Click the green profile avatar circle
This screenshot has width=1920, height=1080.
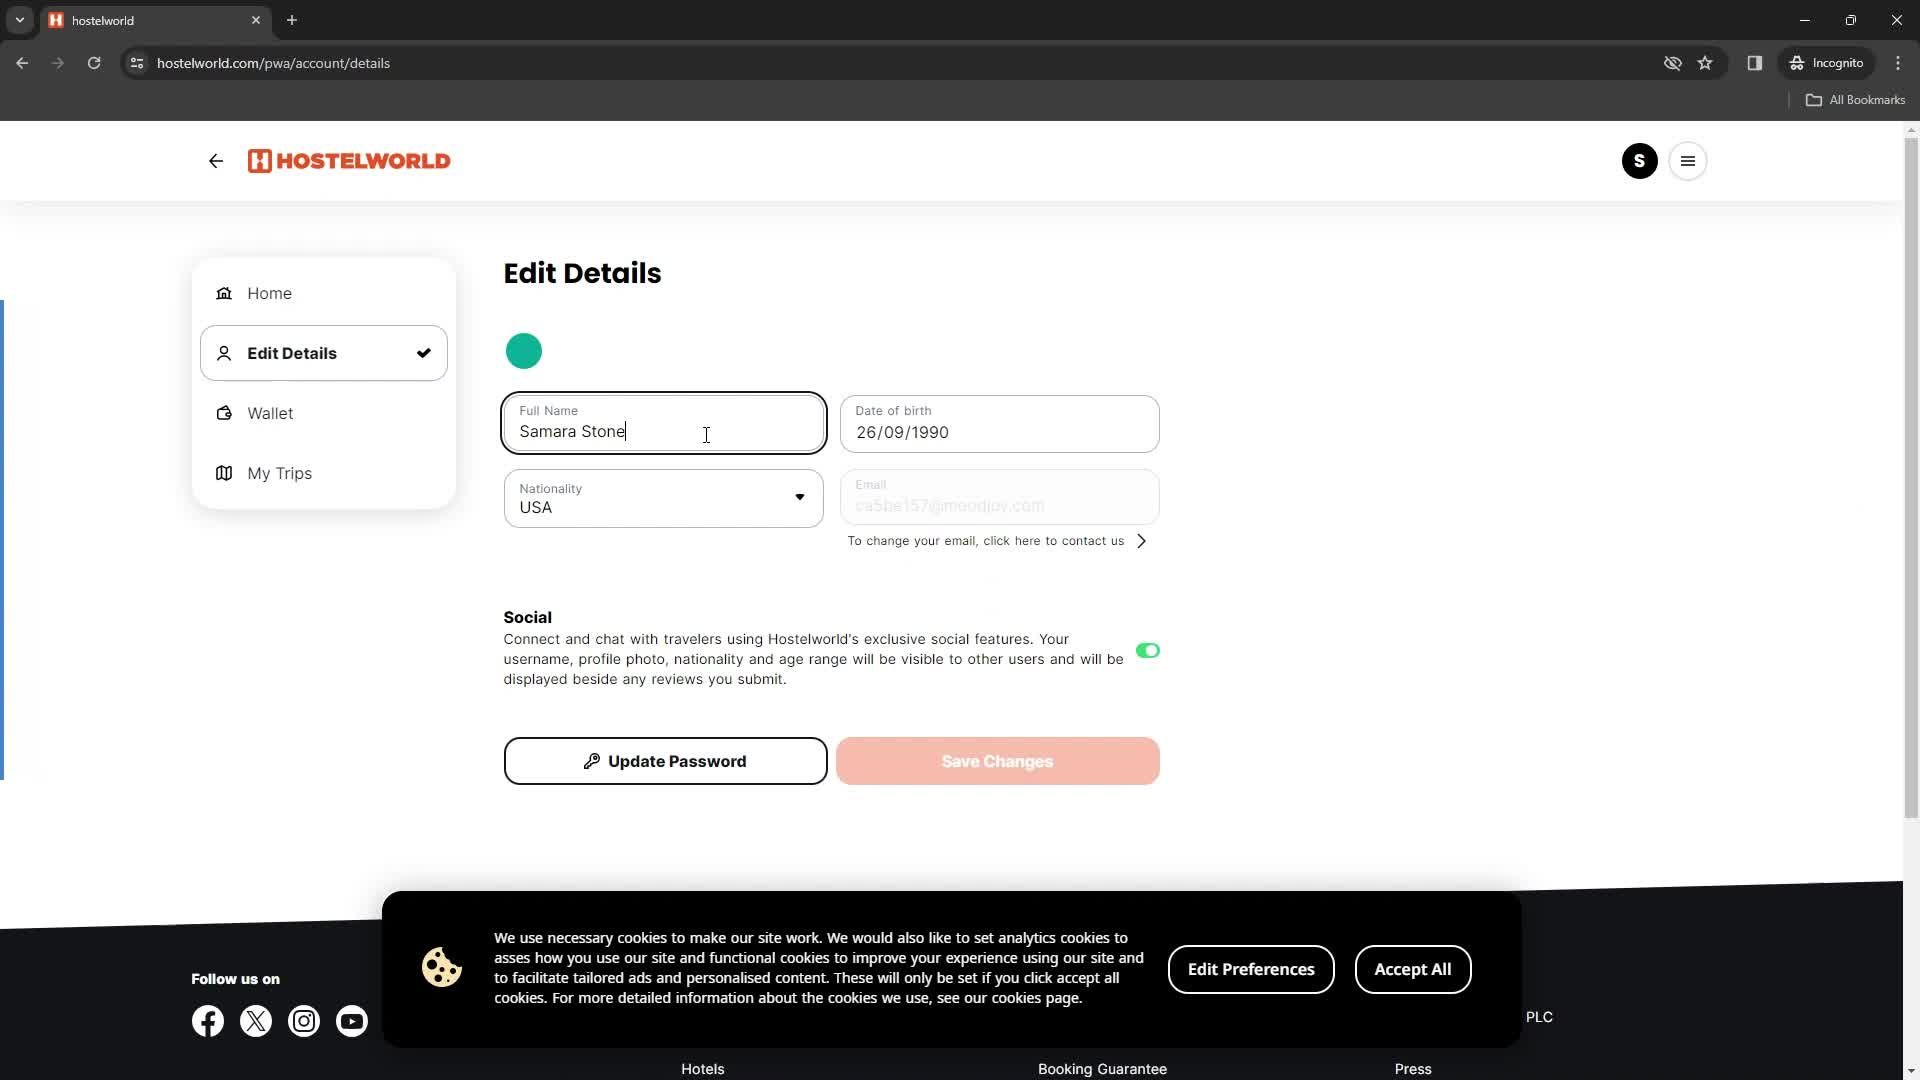click(x=524, y=349)
